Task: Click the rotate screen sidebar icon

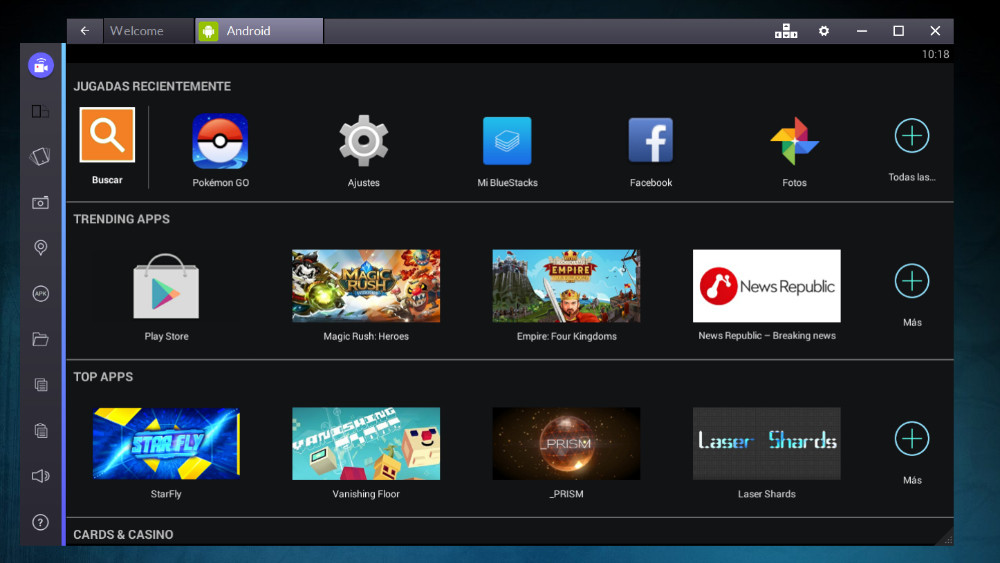Action: (x=40, y=112)
